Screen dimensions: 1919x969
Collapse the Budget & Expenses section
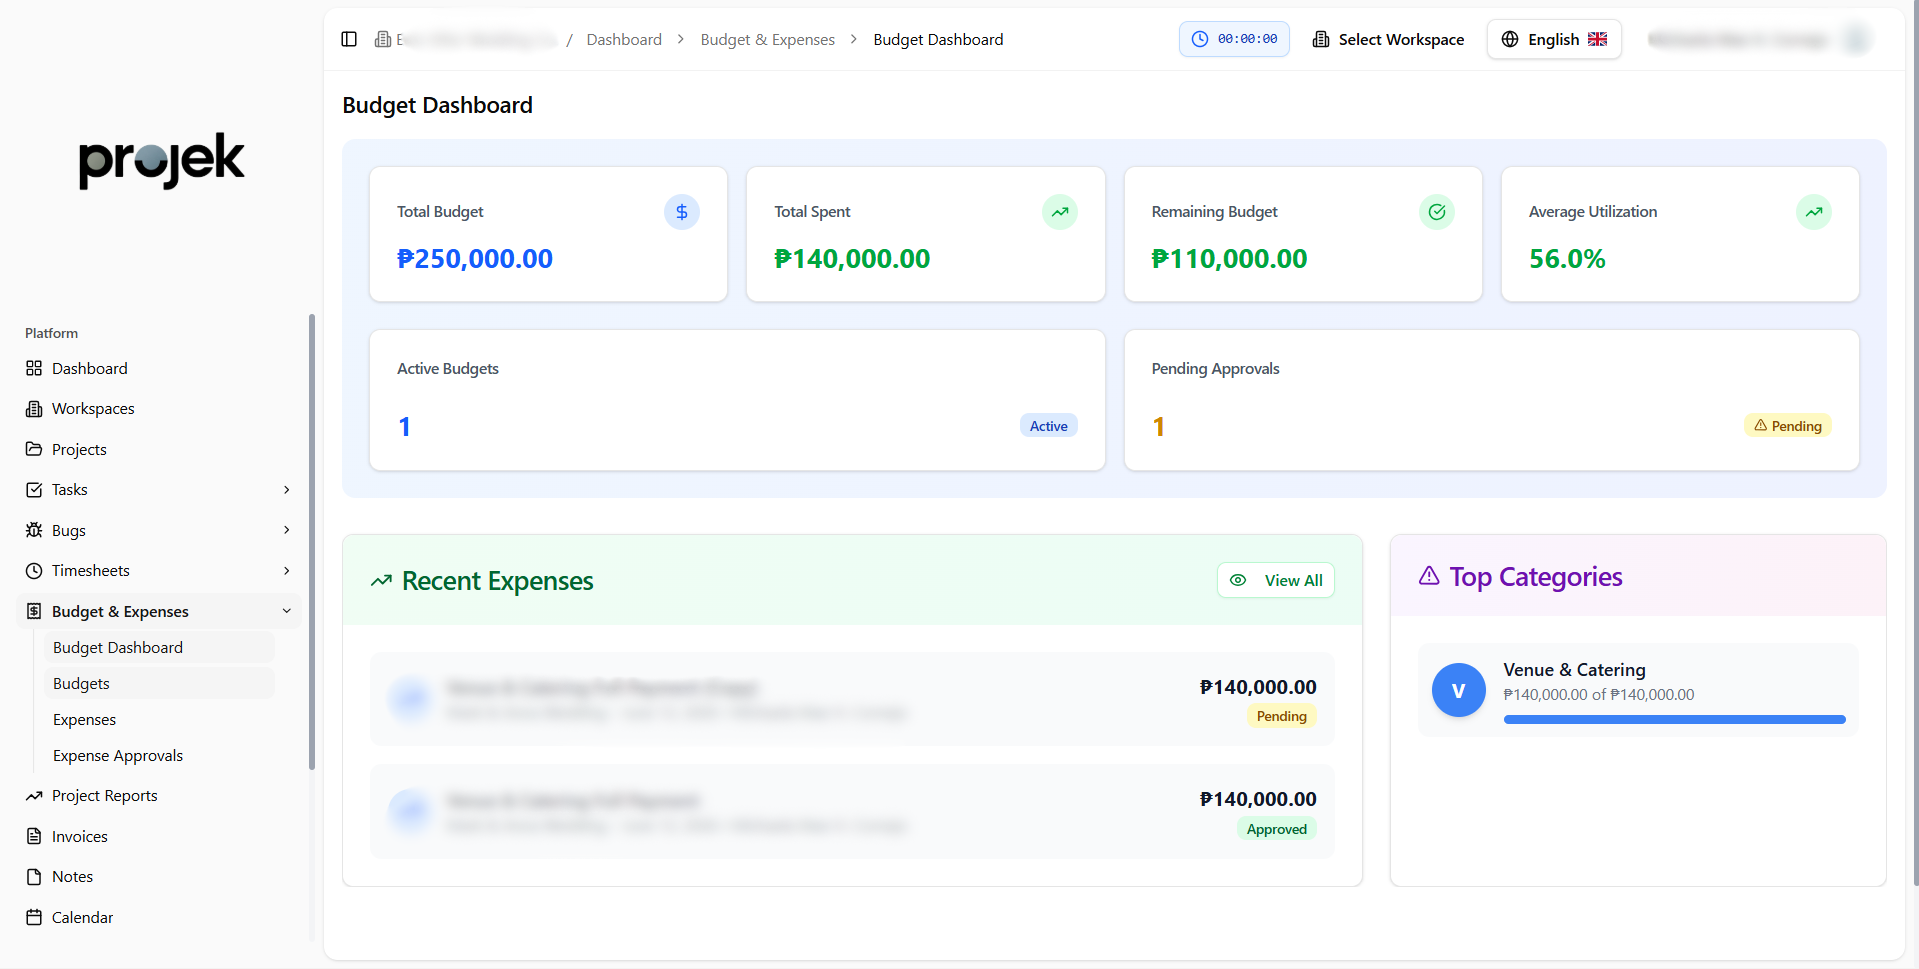coord(286,611)
